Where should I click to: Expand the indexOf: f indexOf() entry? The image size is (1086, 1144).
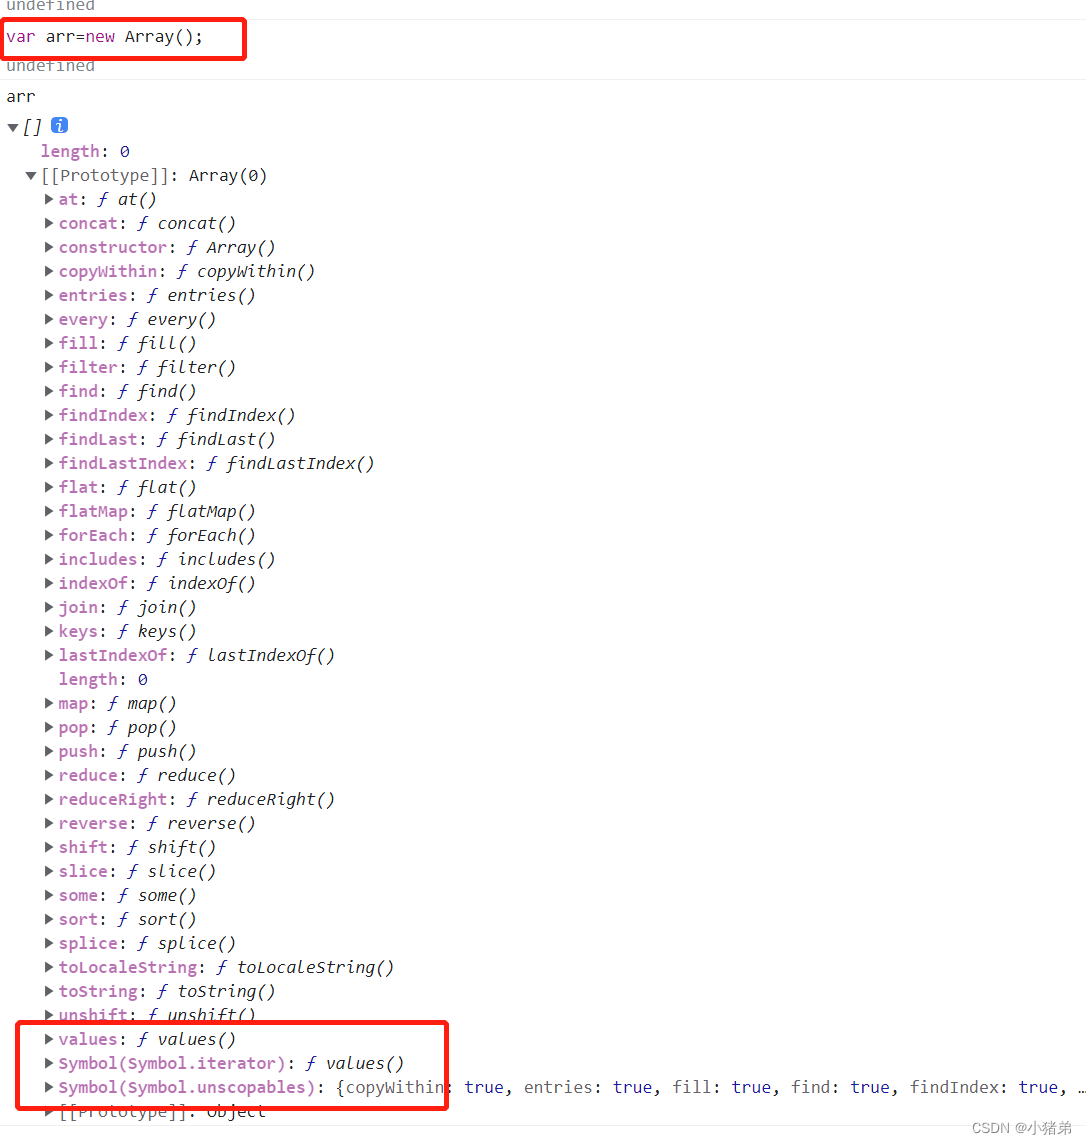coord(48,584)
